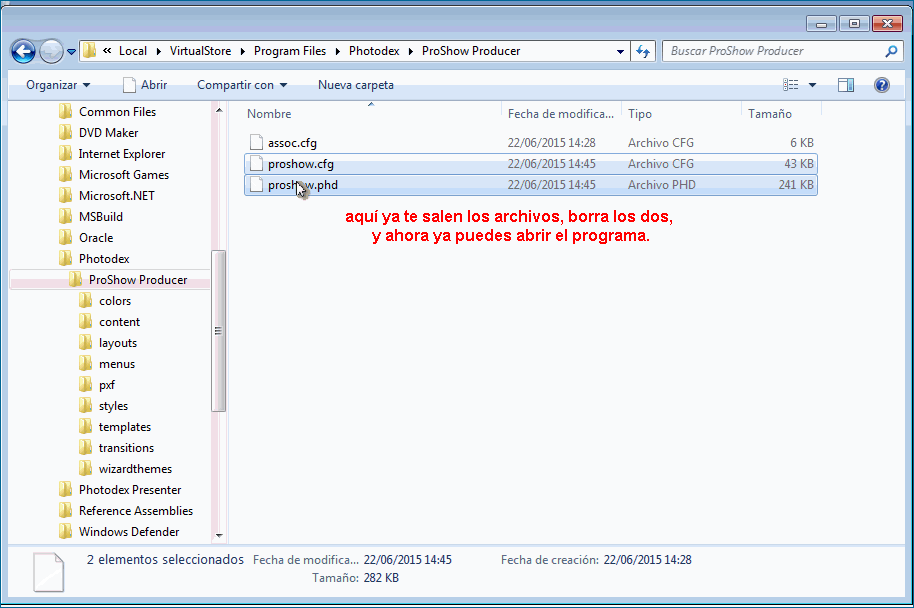Viewport: 914px width, 608px height.
Task: Change view with the view icon
Action: [790, 85]
